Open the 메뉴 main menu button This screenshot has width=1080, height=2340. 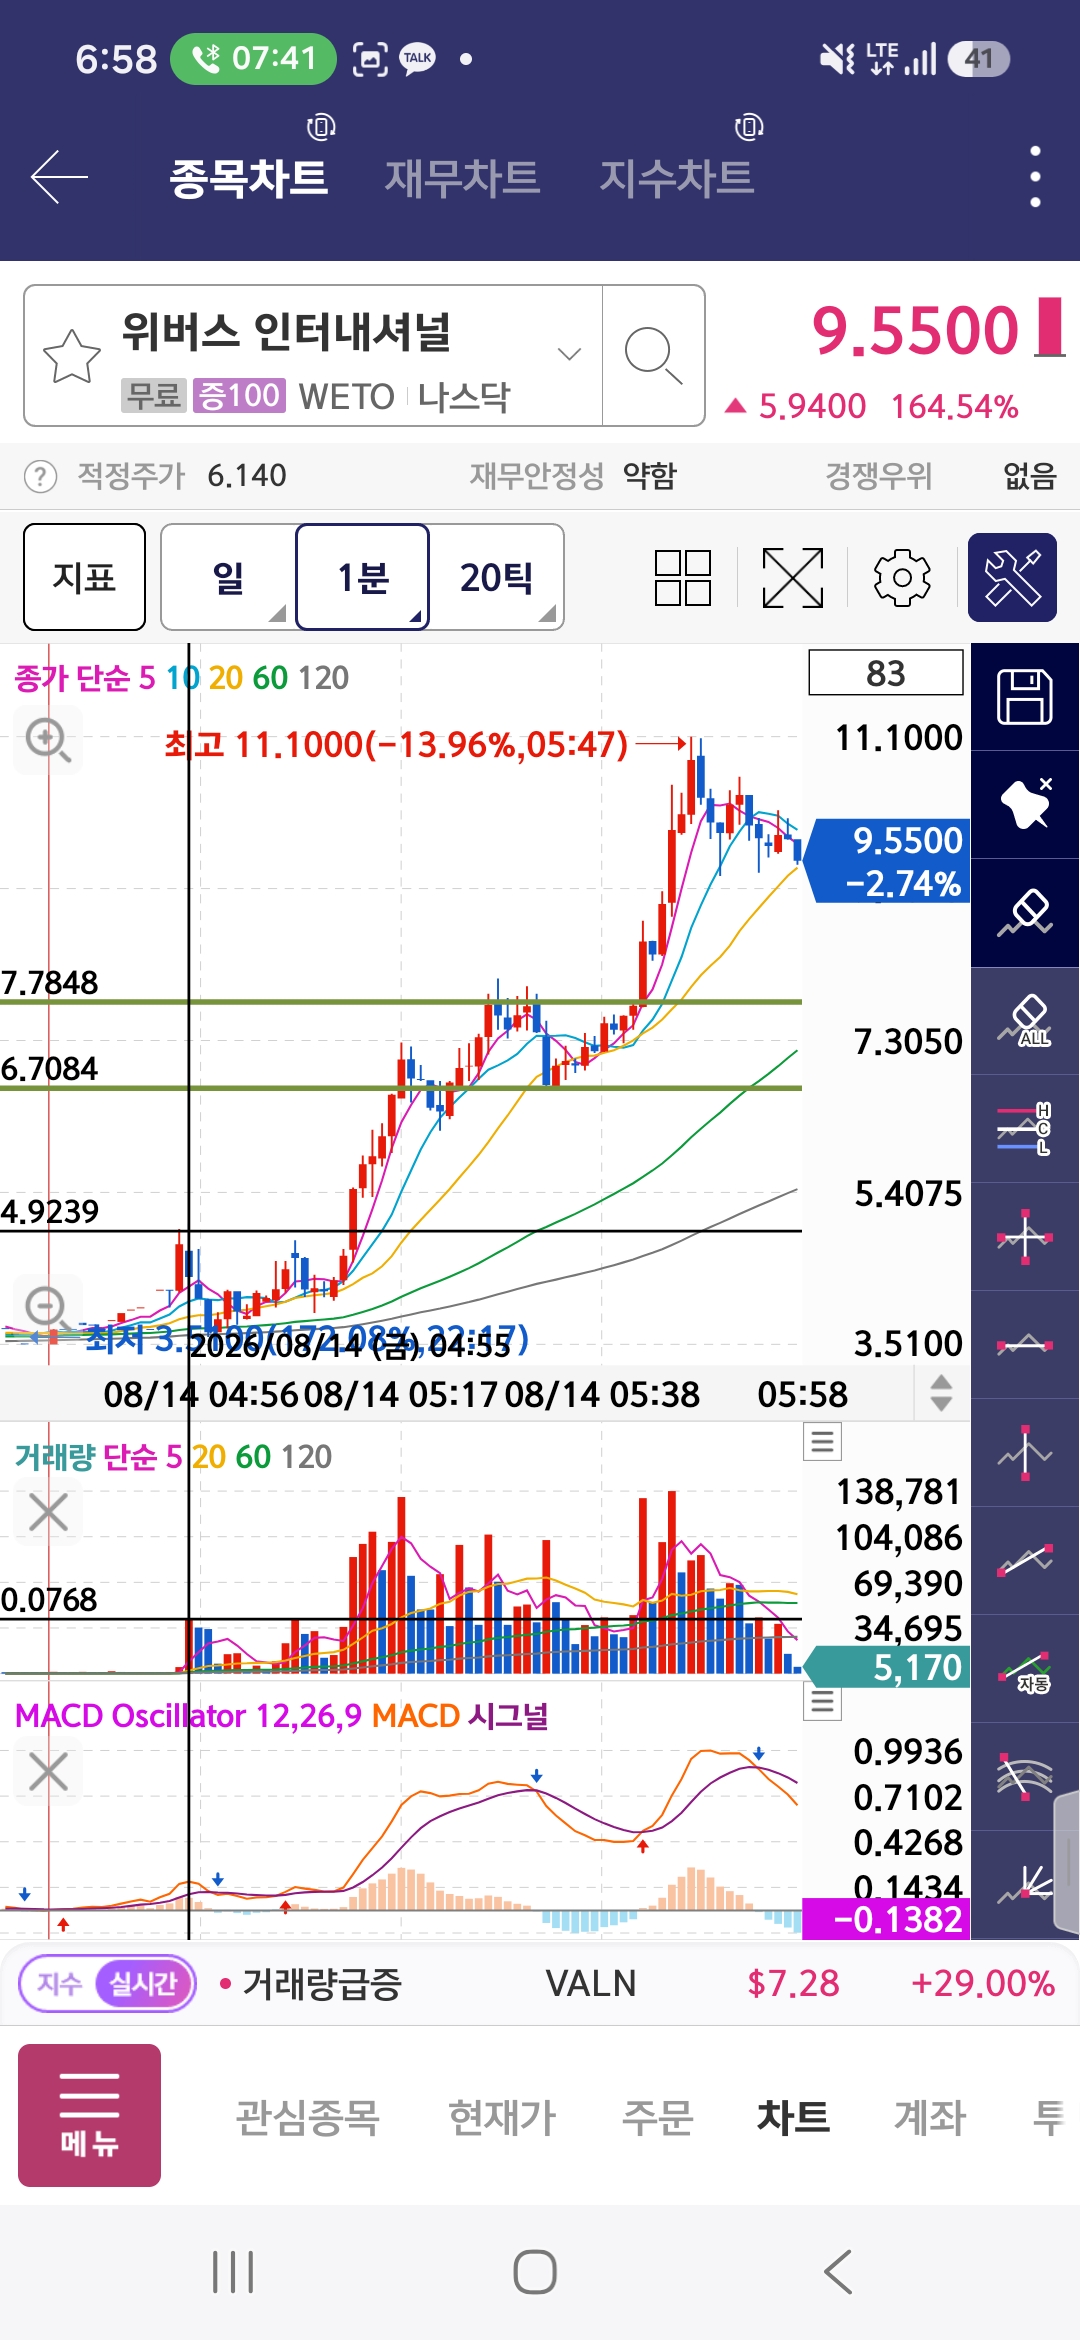(x=89, y=2115)
